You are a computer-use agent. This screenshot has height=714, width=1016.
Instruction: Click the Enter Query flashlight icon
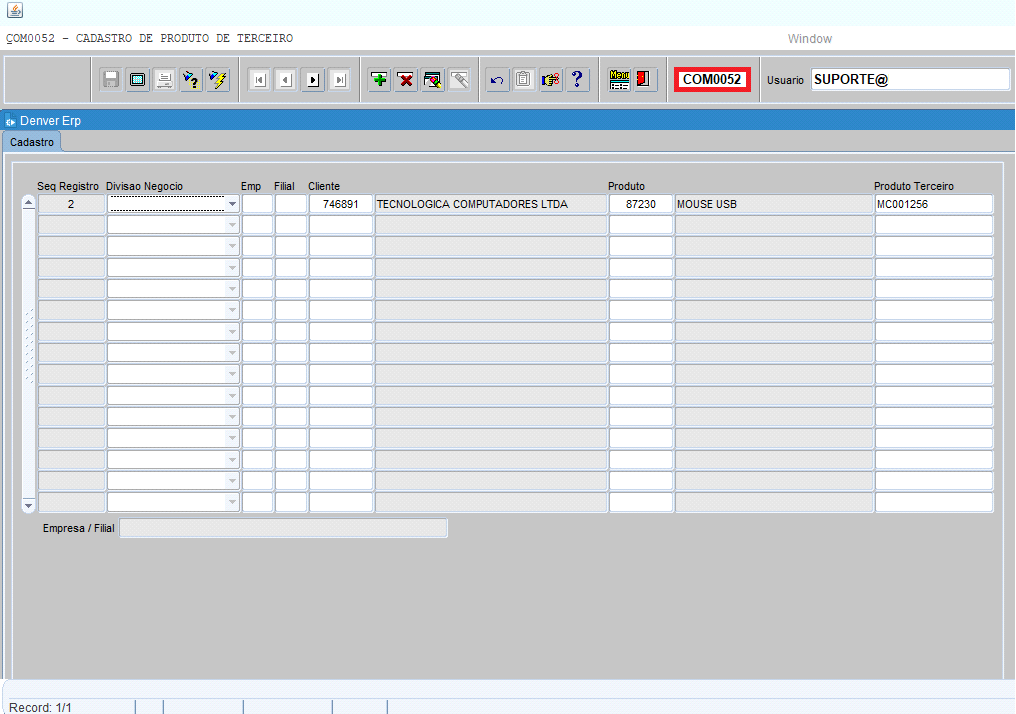tap(191, 80)
